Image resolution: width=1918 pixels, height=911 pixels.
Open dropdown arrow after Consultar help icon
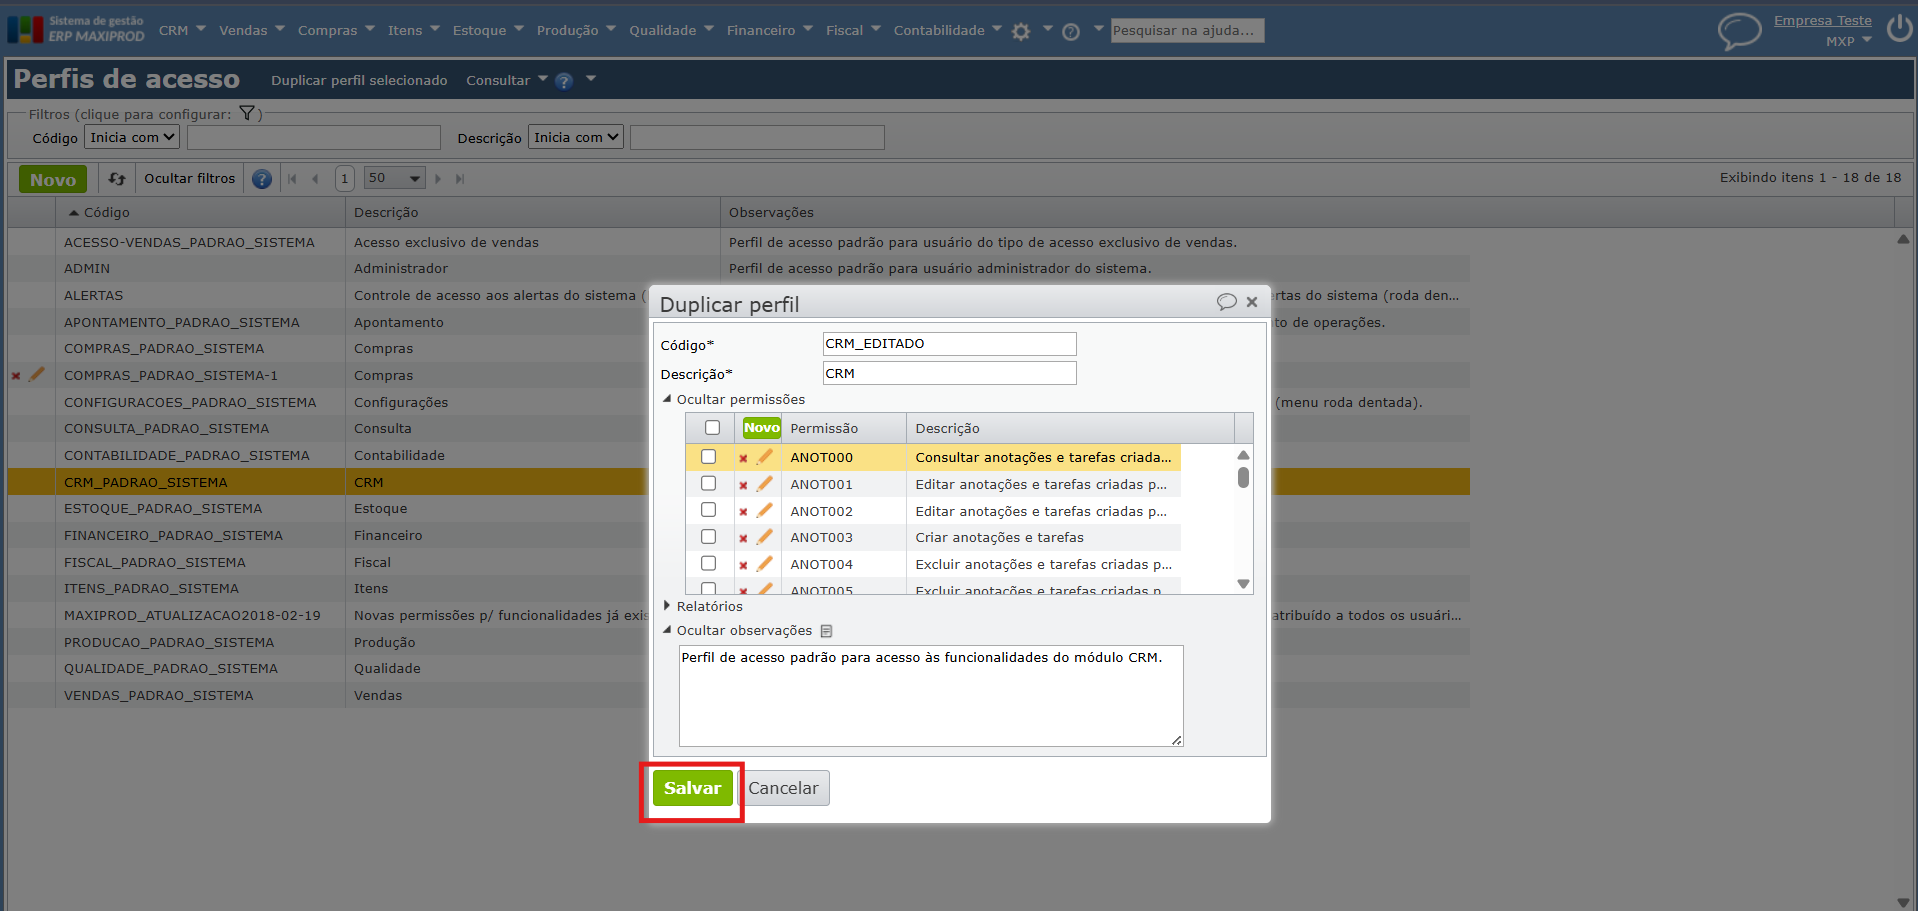tap(591, 79)
